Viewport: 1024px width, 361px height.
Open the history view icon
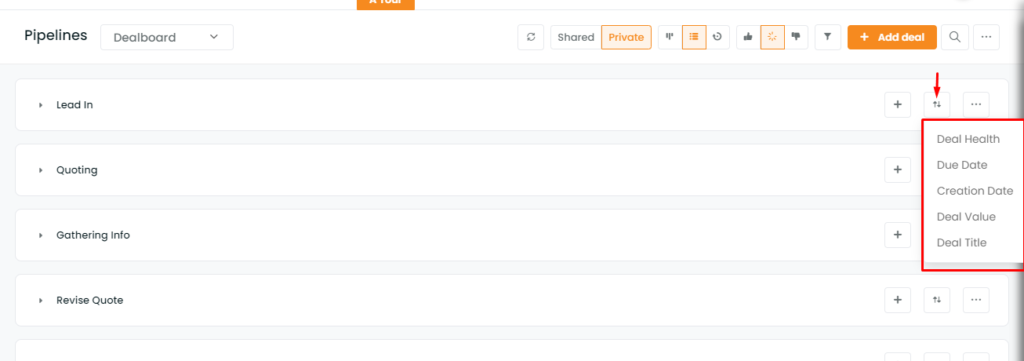(x=718, y=37)
